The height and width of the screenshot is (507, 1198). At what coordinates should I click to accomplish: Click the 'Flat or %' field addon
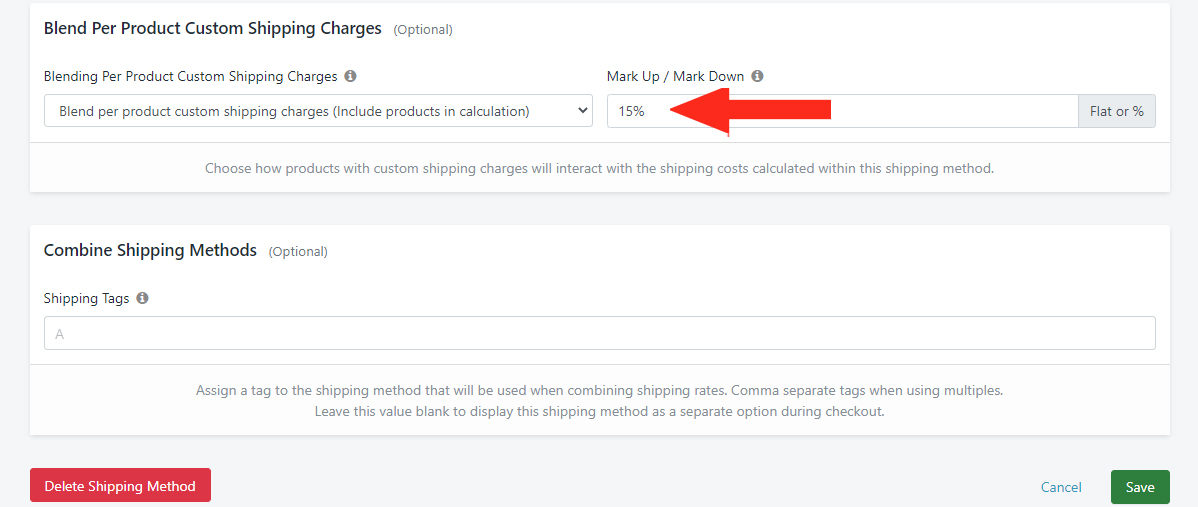(x=1117, y=111)
